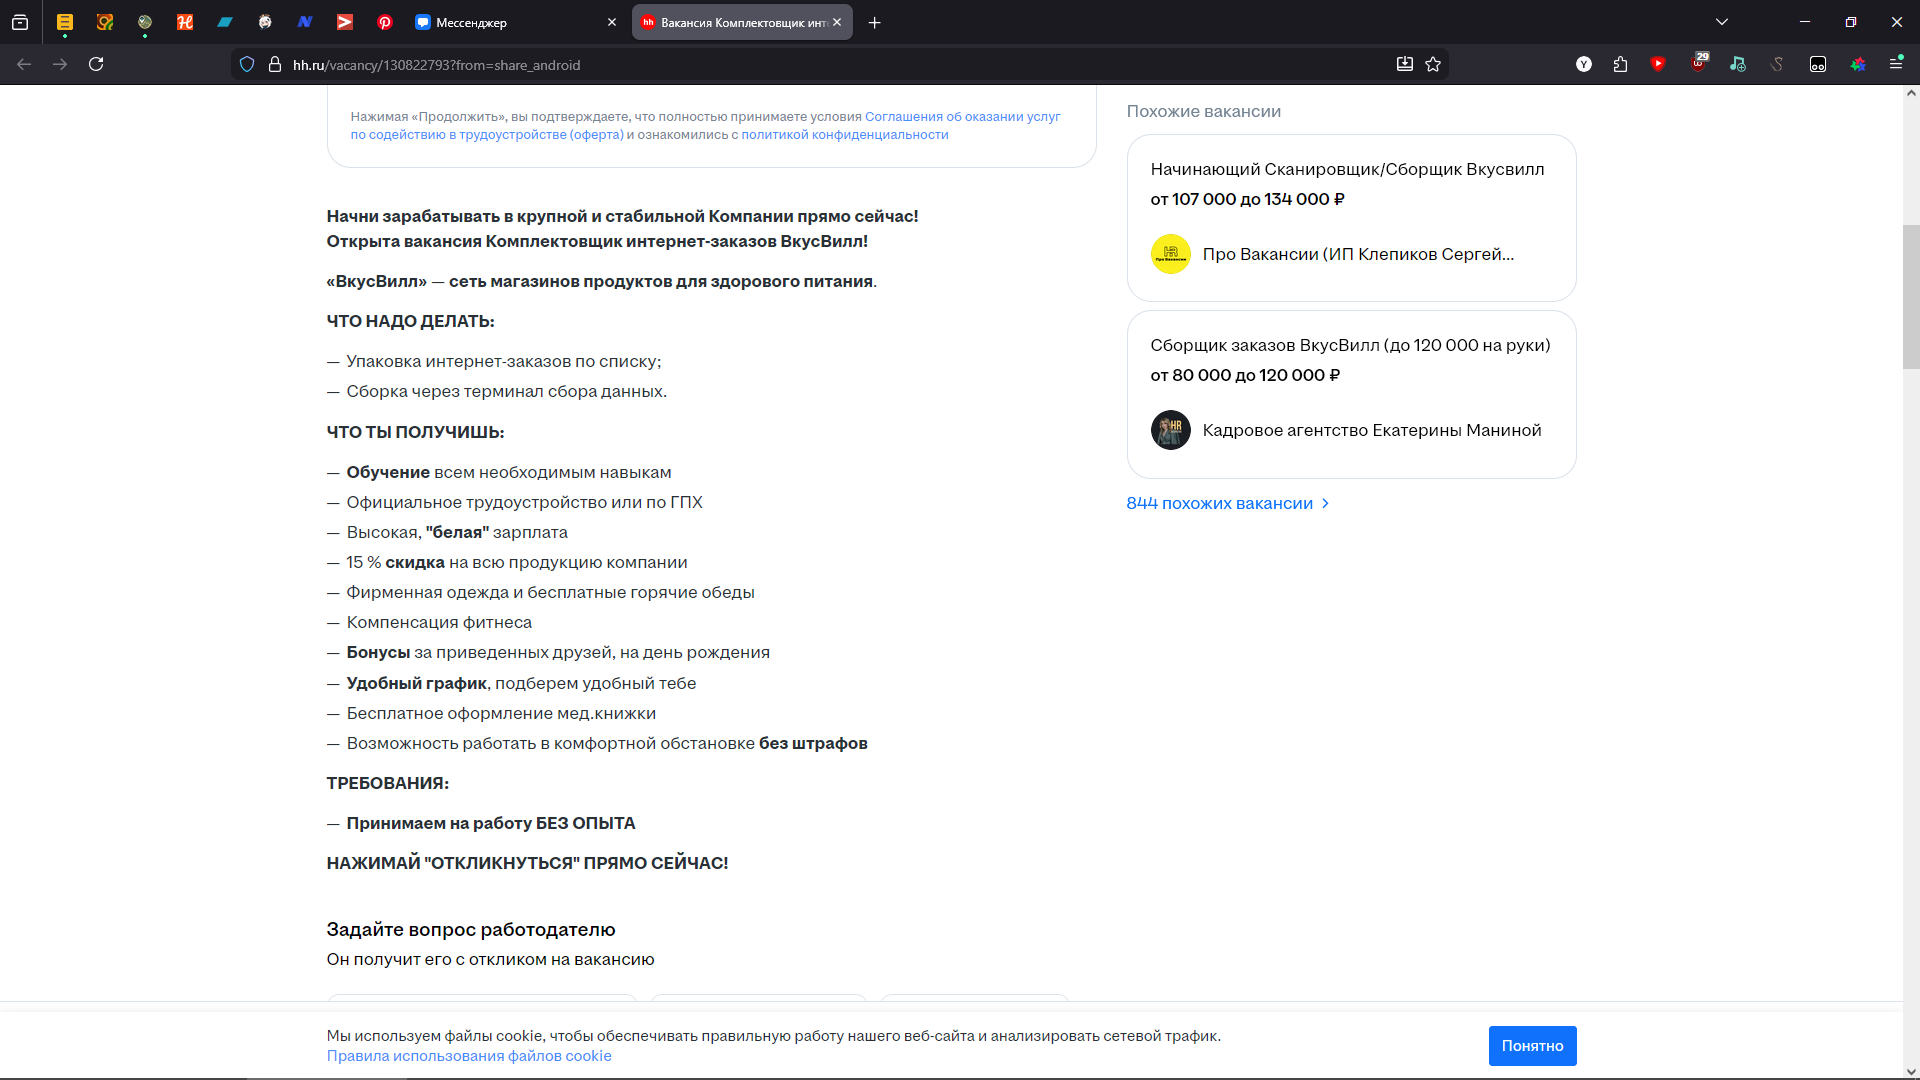This screenshot has width=1920, height=1080.
Task: Bookmark this page with the star icon
Action: (1433, 64)
